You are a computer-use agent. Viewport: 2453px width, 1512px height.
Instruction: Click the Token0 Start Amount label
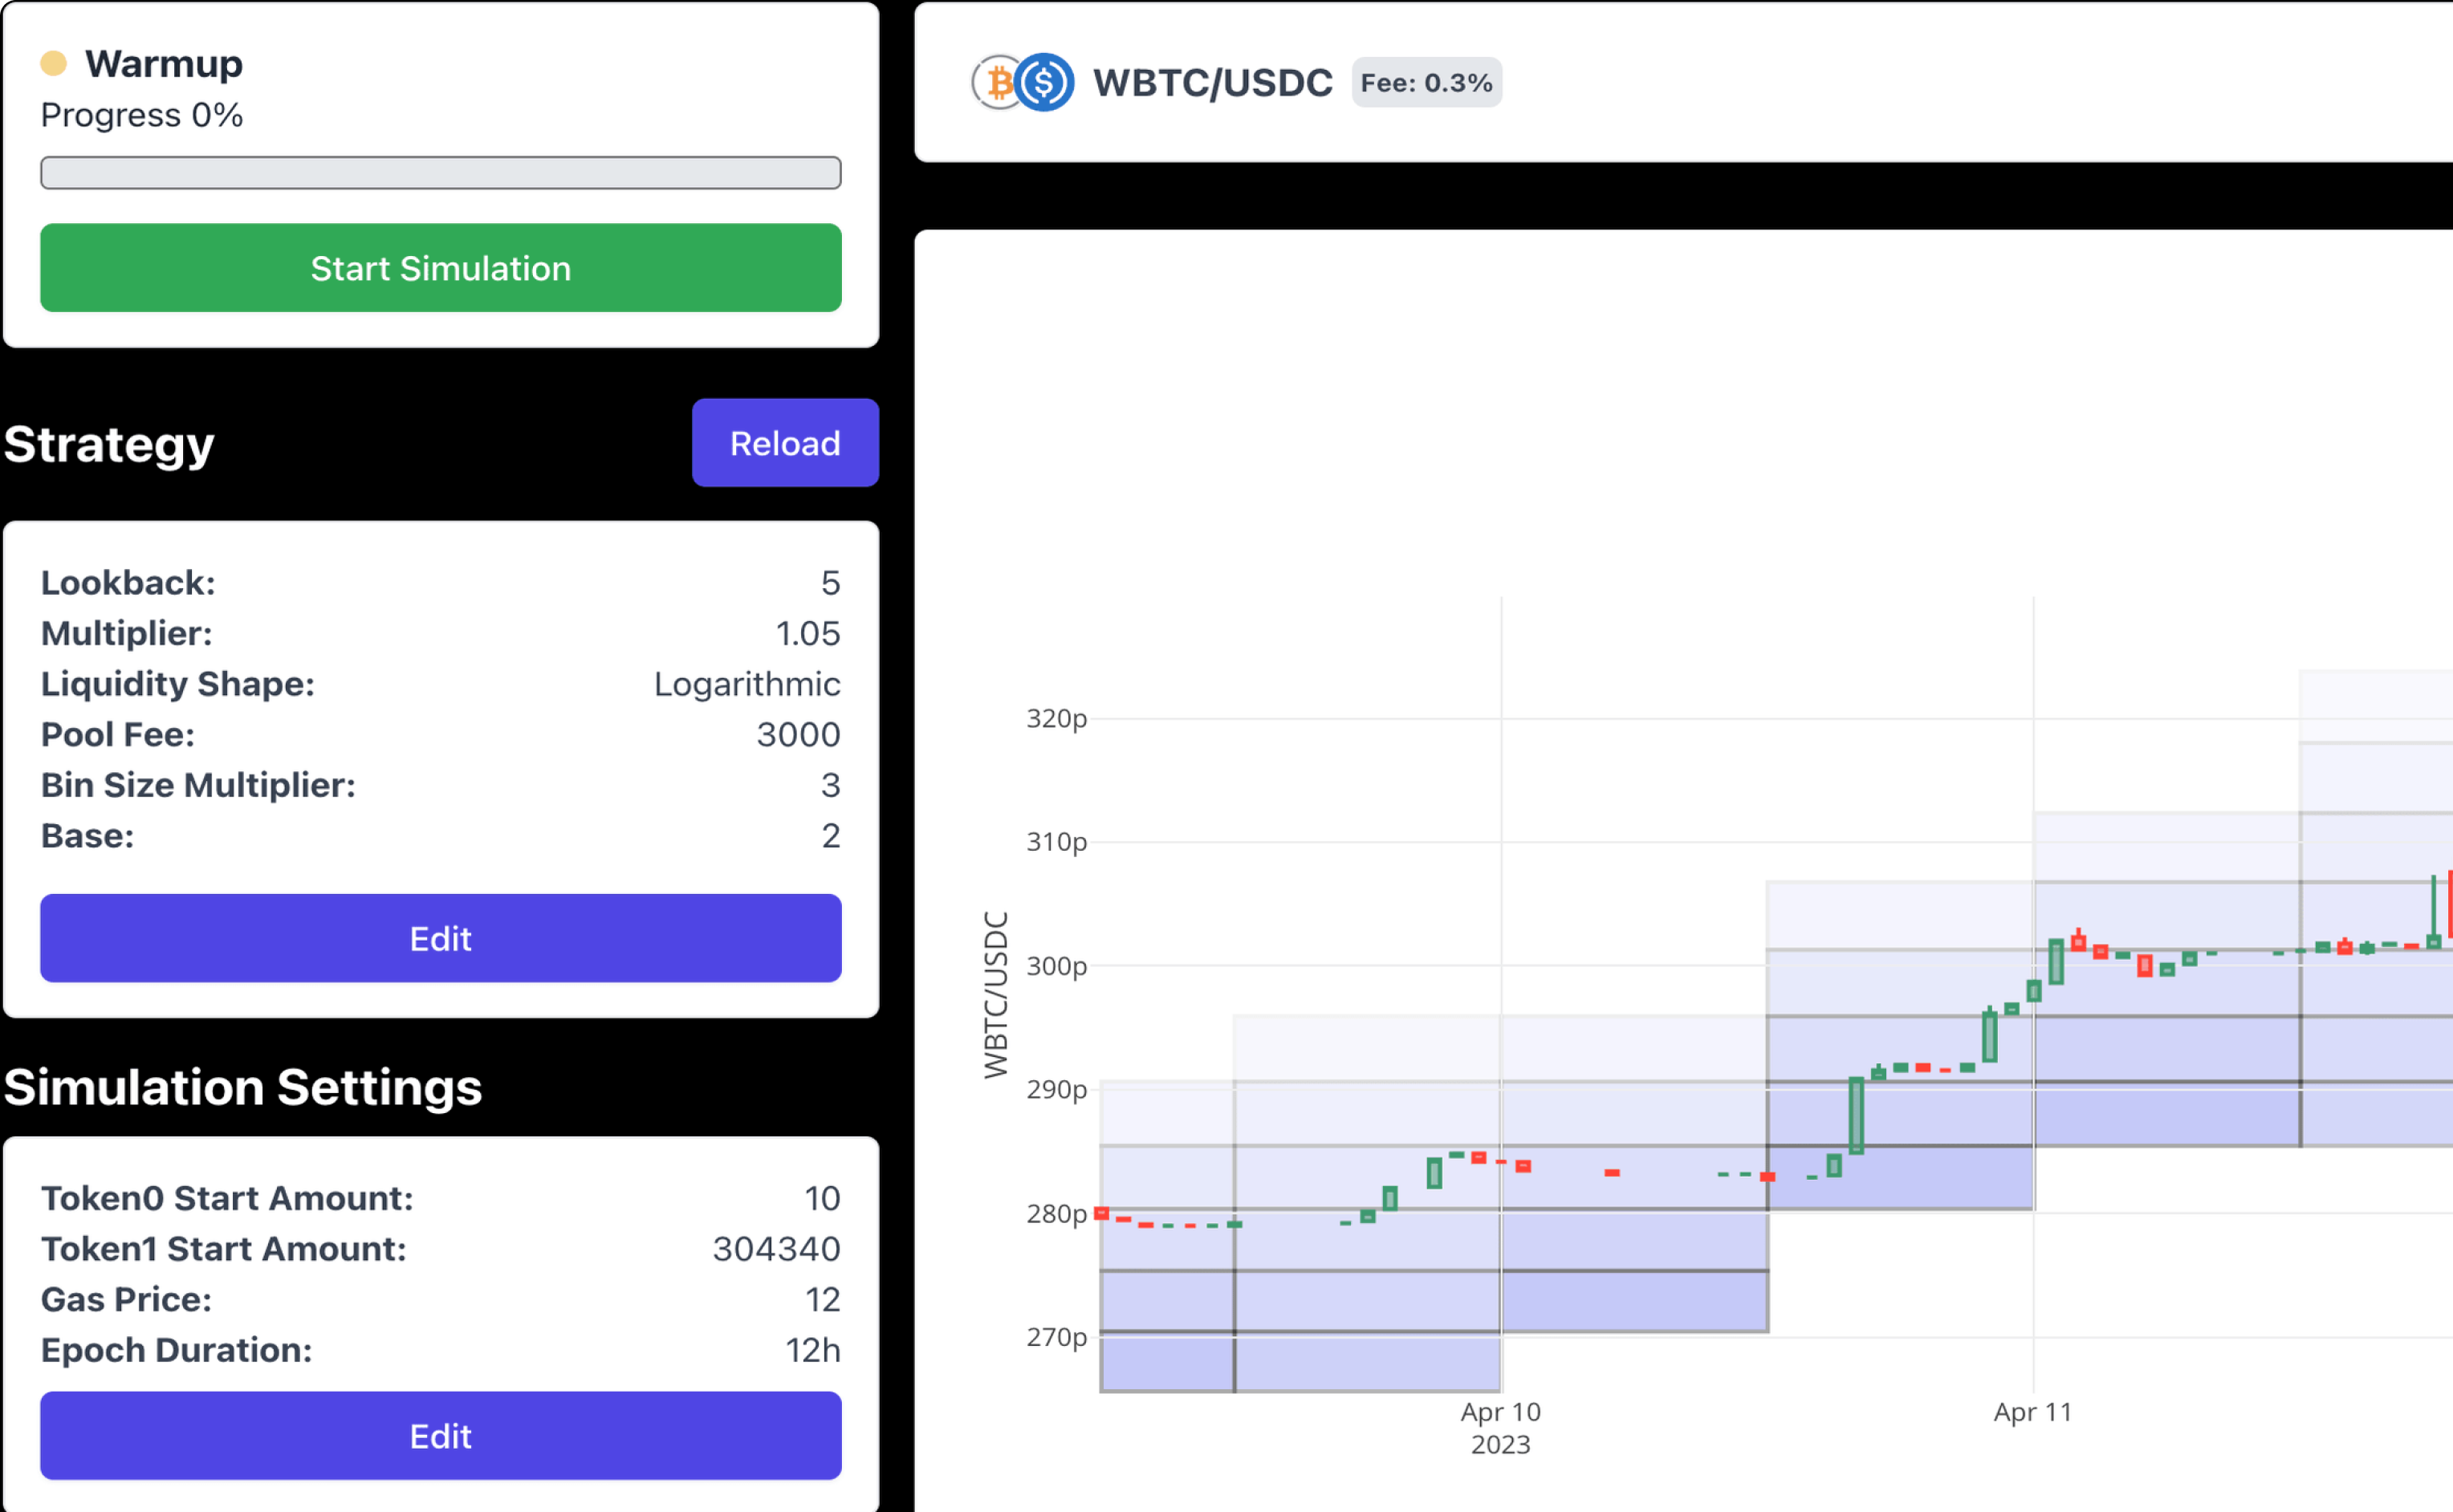coord(227,1199)
